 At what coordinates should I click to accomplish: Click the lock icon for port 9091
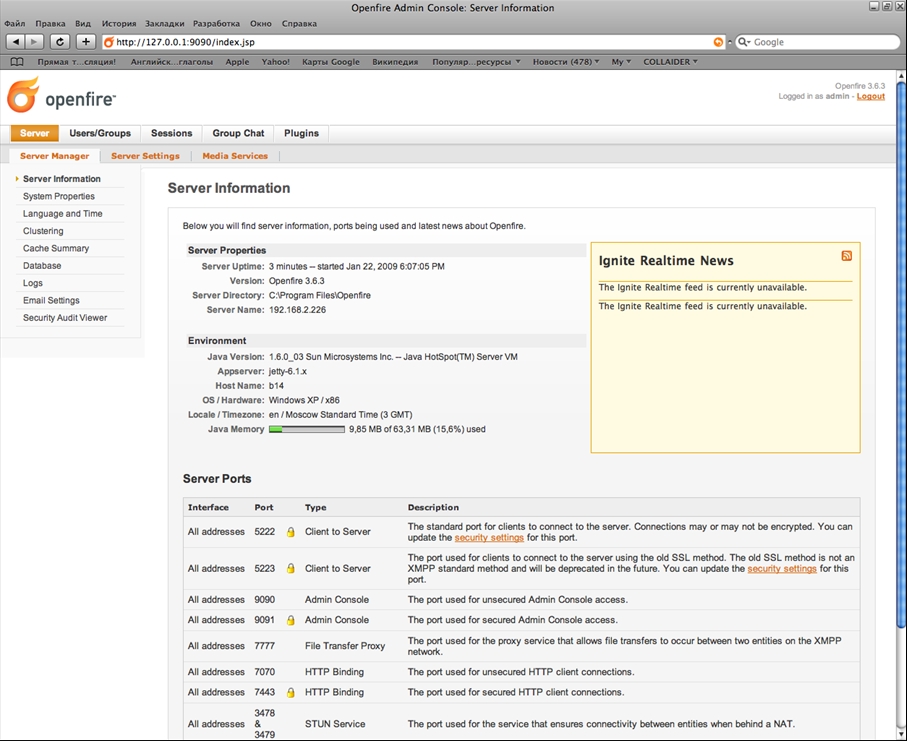[290, 620]
